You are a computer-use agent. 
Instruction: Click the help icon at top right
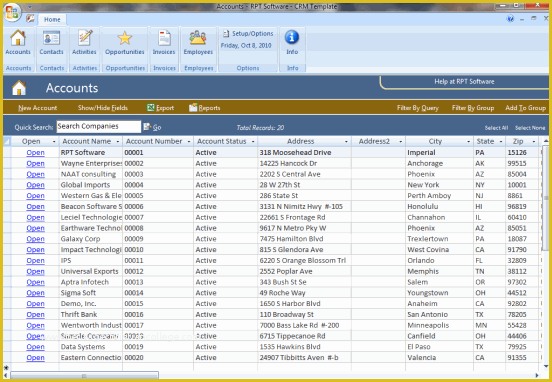[510, 19]
